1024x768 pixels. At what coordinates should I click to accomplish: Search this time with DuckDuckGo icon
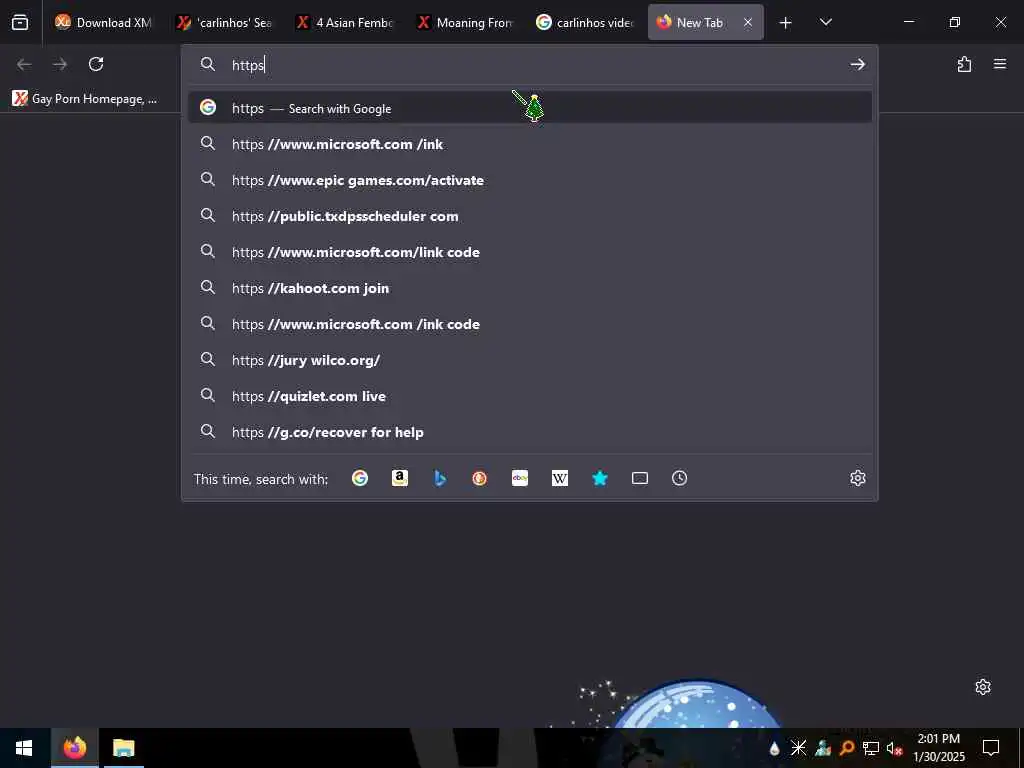[479, 478]
